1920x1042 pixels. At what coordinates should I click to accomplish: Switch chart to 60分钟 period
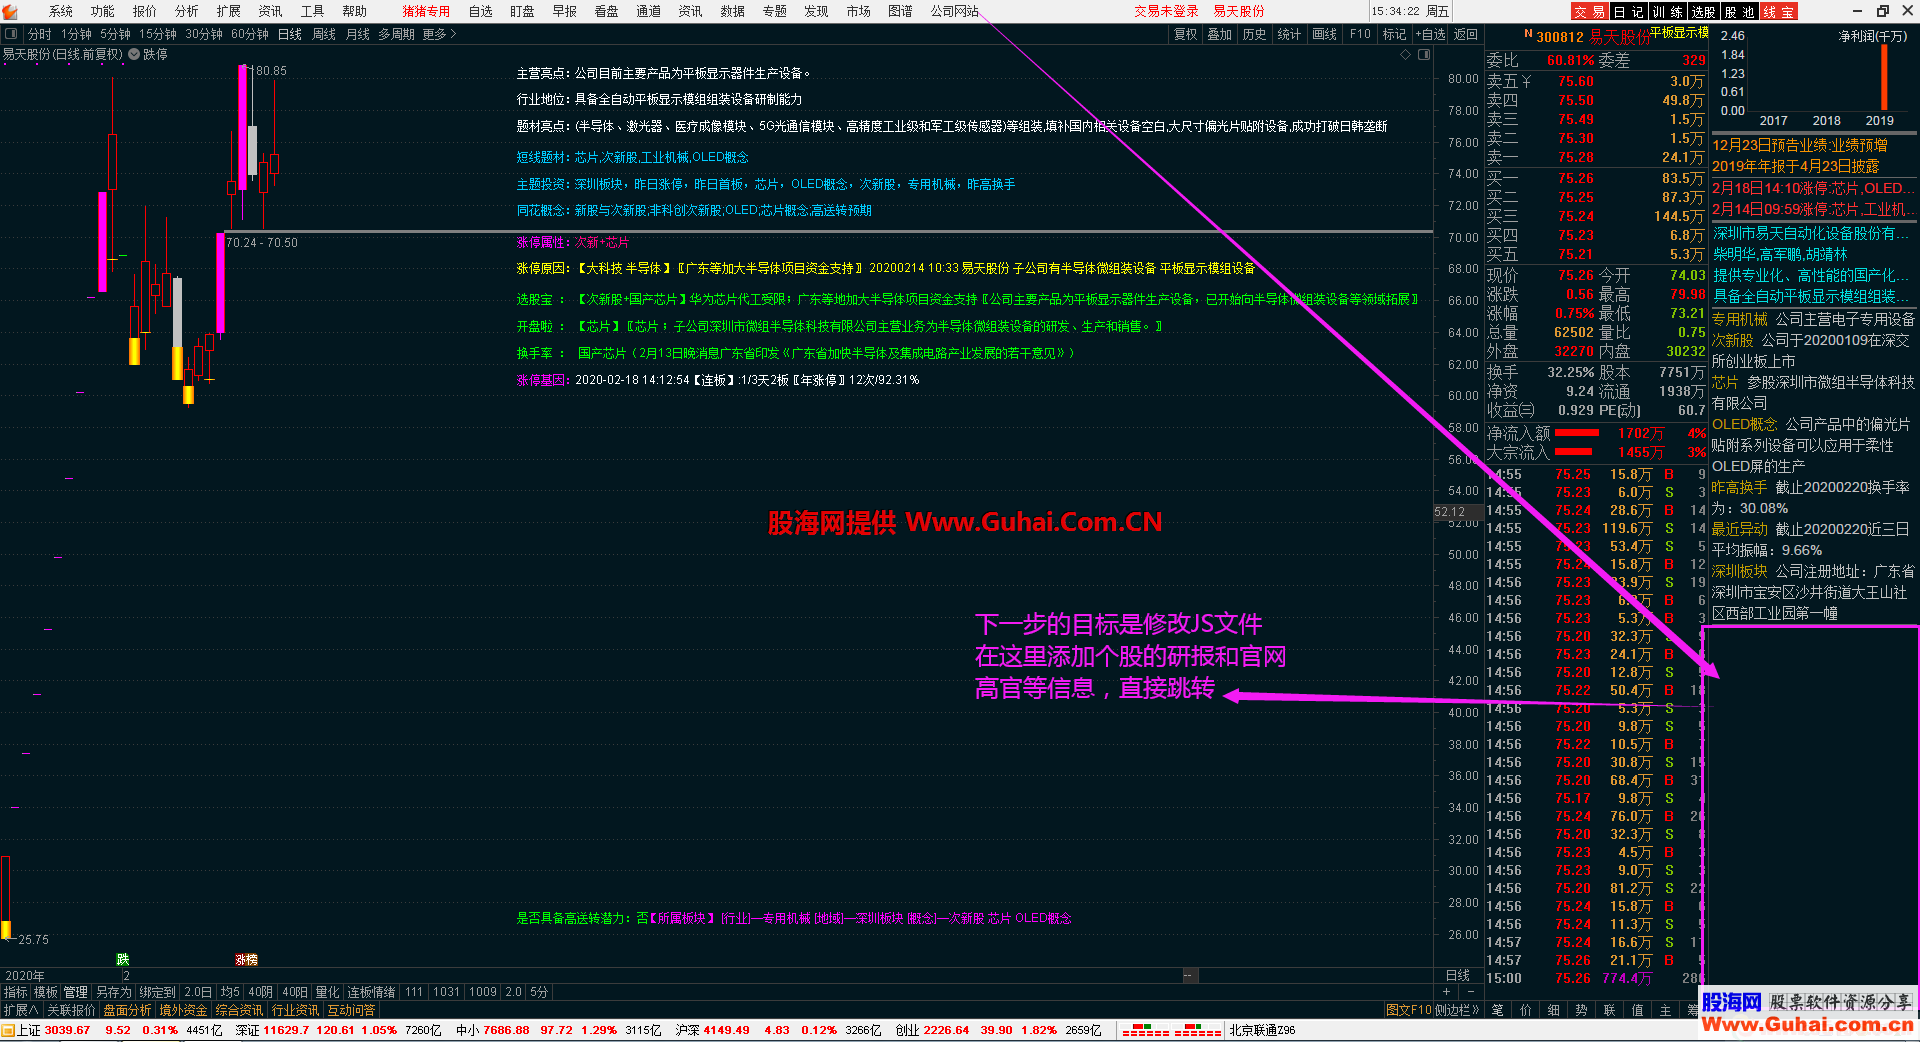[x=249, y=34]
